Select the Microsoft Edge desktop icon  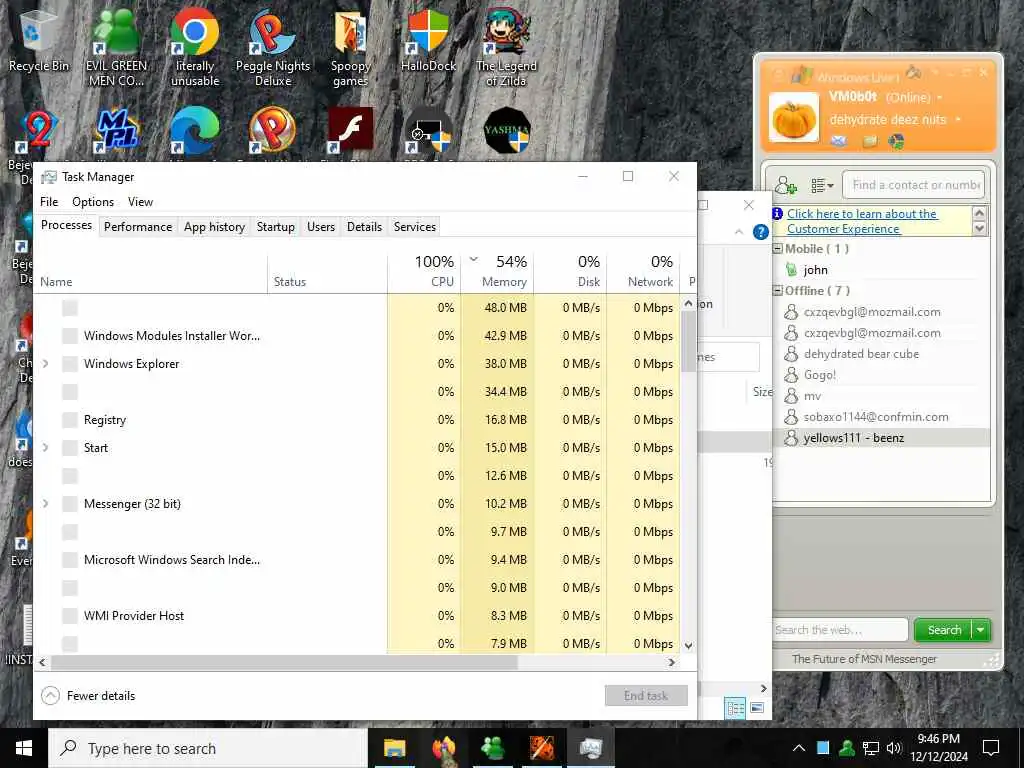195,129
